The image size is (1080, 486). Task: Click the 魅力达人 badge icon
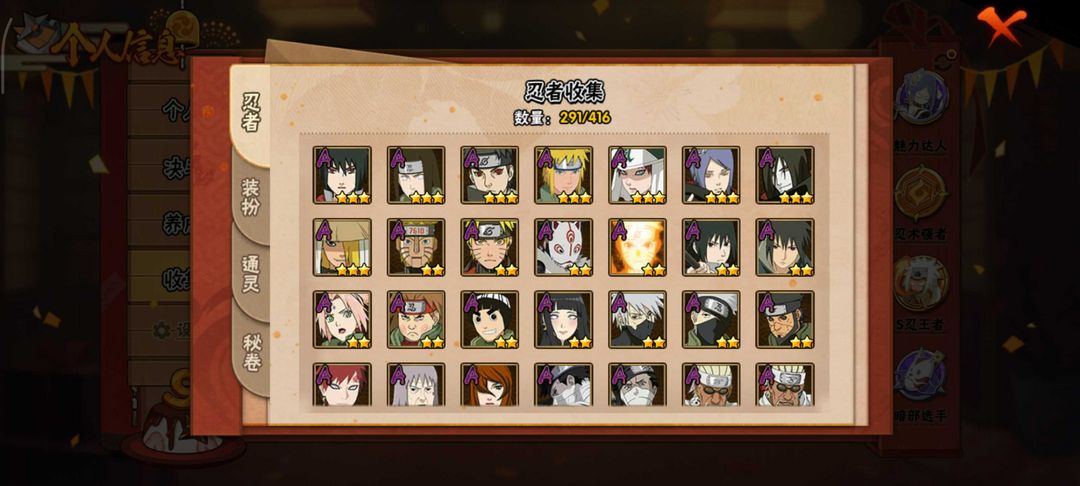coord(921,98)
